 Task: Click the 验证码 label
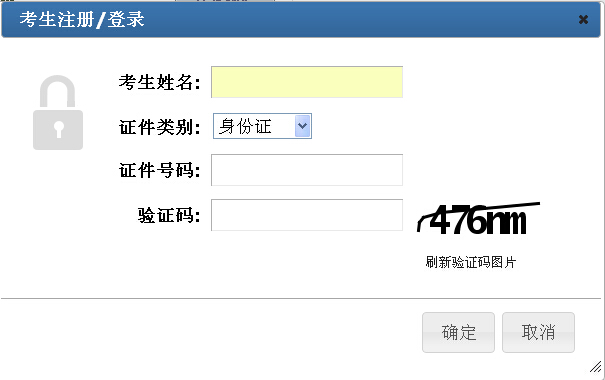click(169, 215)
